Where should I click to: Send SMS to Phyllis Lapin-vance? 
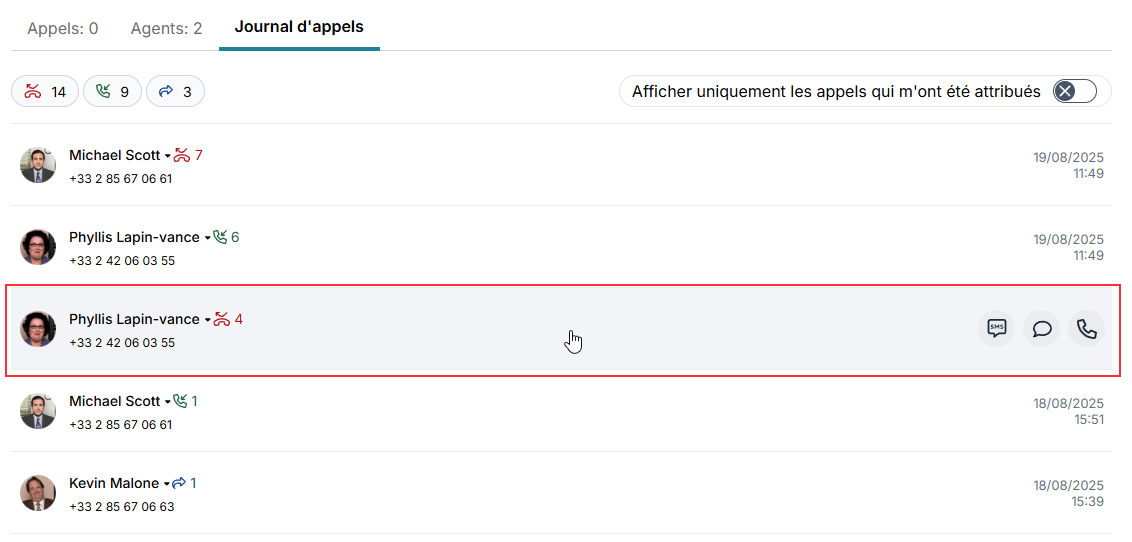996,328
